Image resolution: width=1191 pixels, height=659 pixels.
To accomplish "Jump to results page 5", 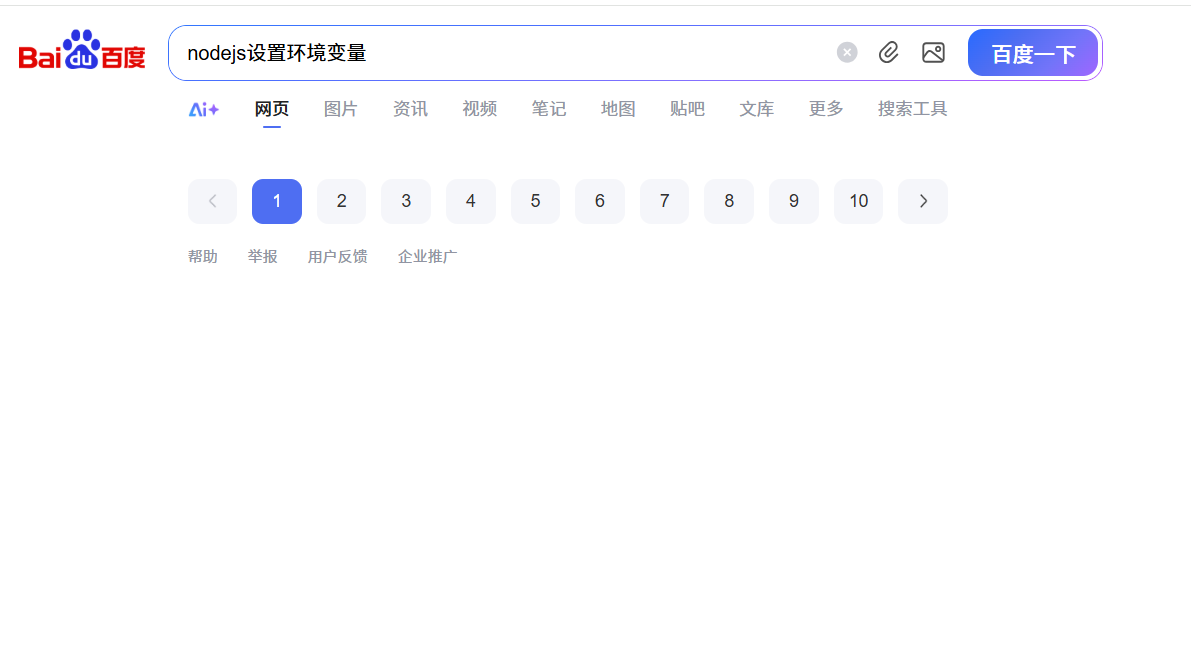I will click(535, 201).
